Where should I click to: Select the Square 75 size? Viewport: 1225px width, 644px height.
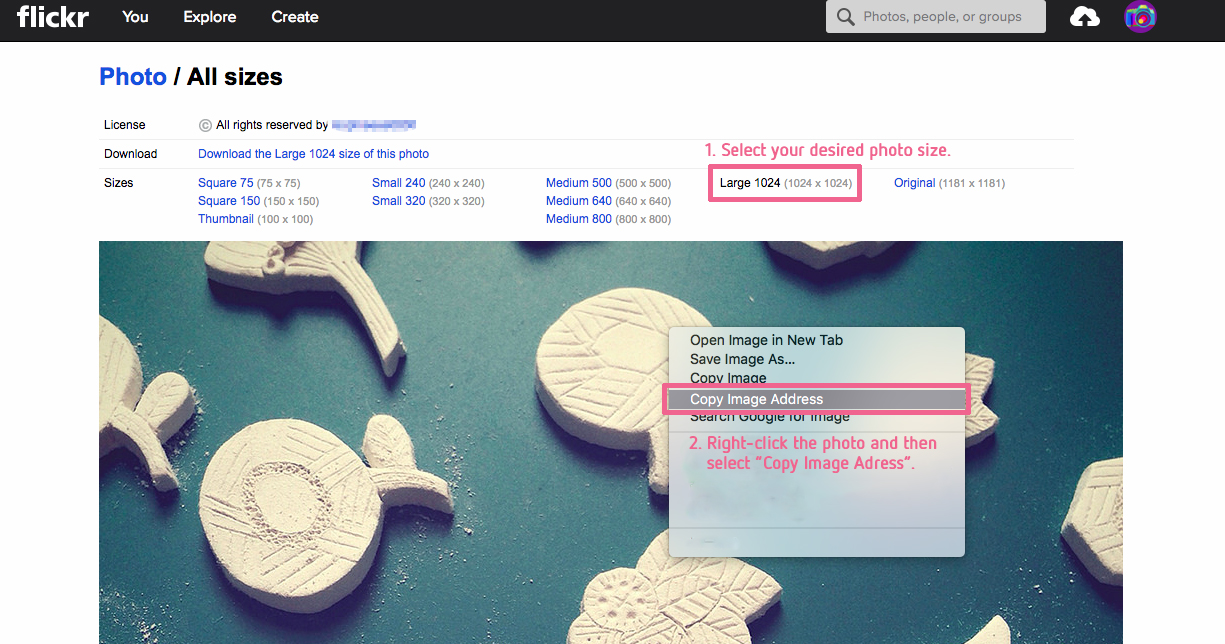tap(225, 183)
